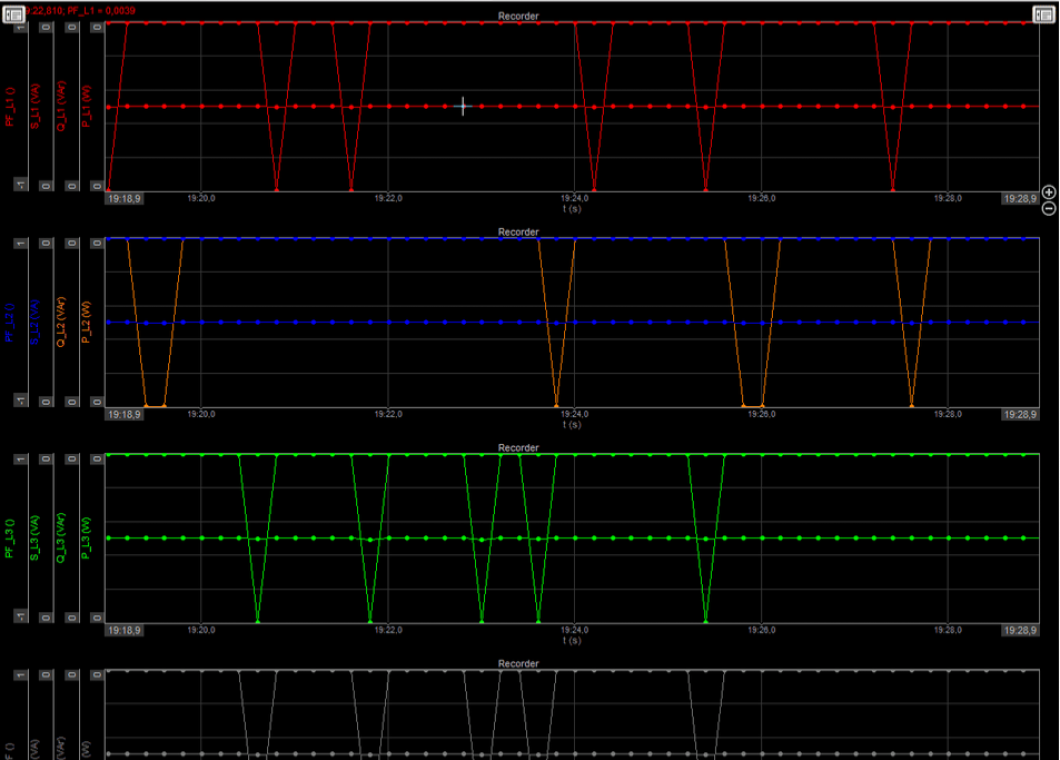Edit the S_L2 axis upper limit box
1060x760 pixels.
[x=46, y=243]
